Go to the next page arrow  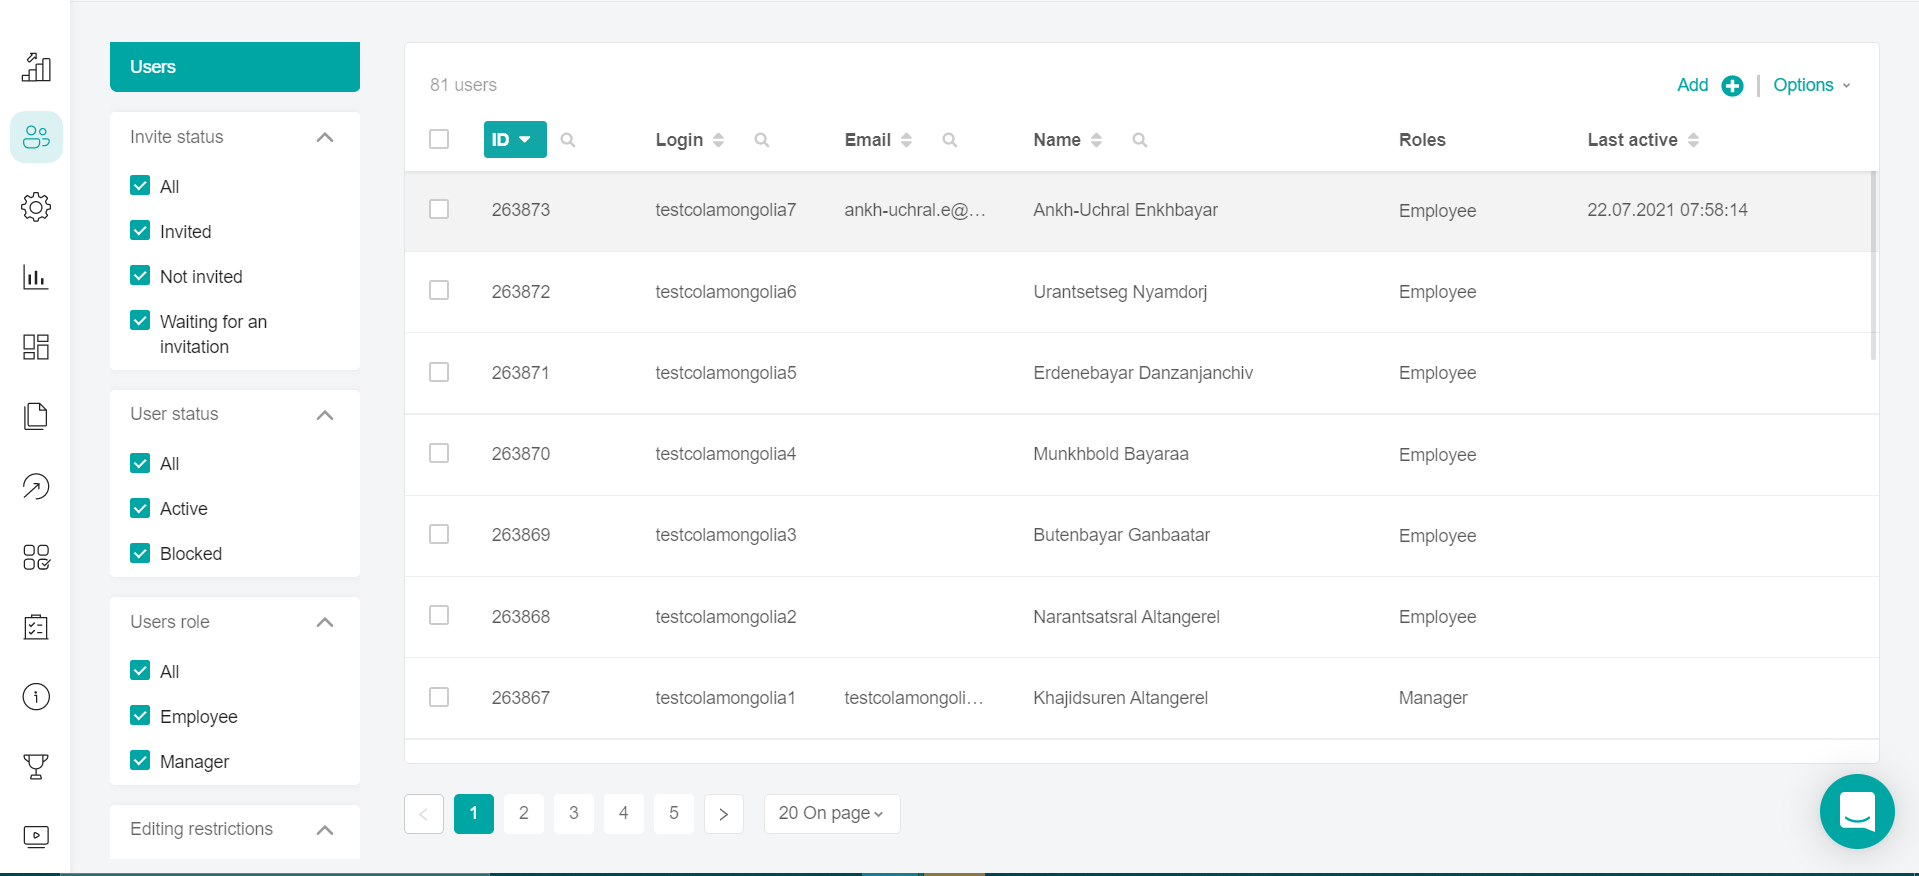tap(724, 814)
